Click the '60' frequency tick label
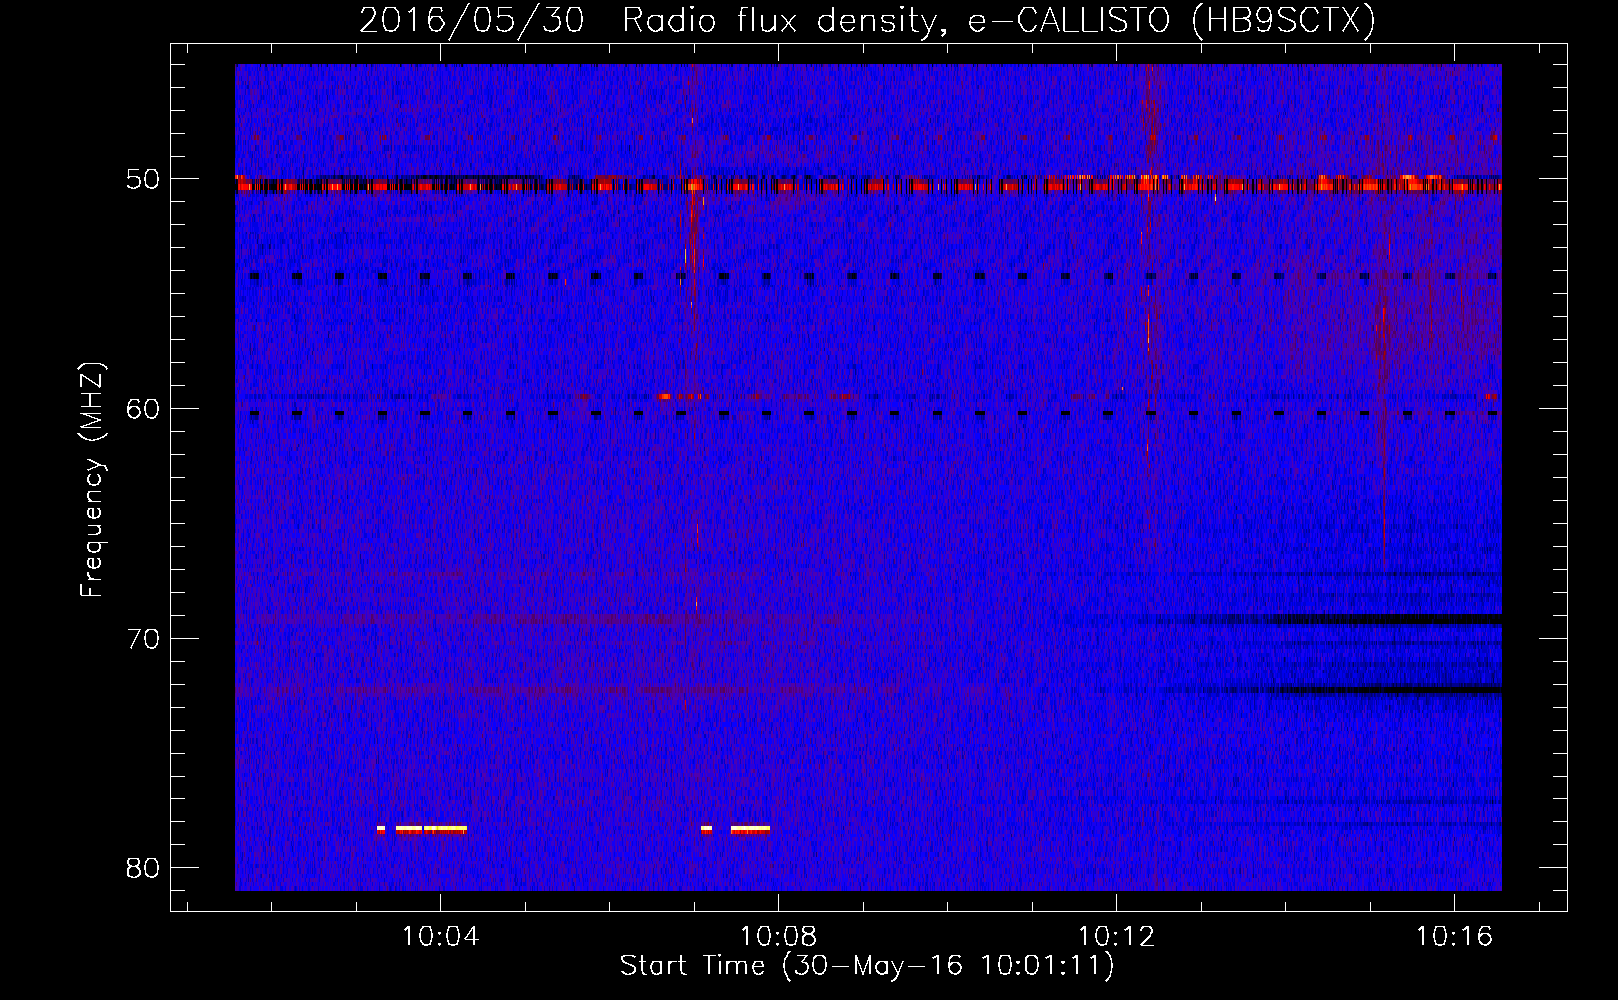The image size is (1618, 1000). 143,409
